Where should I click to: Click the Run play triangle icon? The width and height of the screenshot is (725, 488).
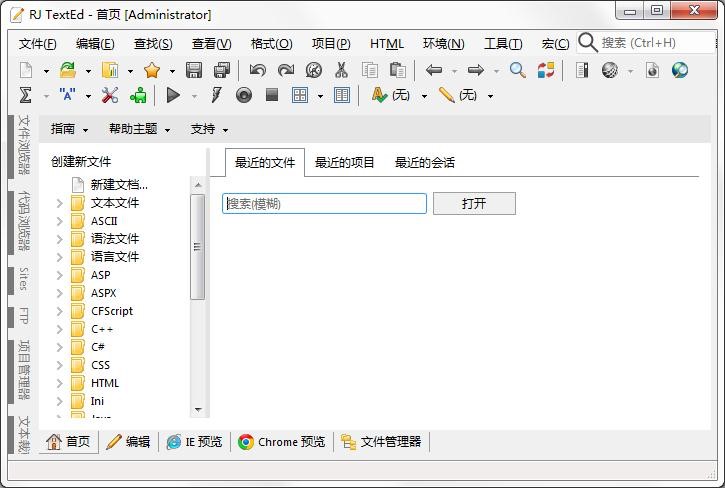pyautogui.click(x=173, y=96)
